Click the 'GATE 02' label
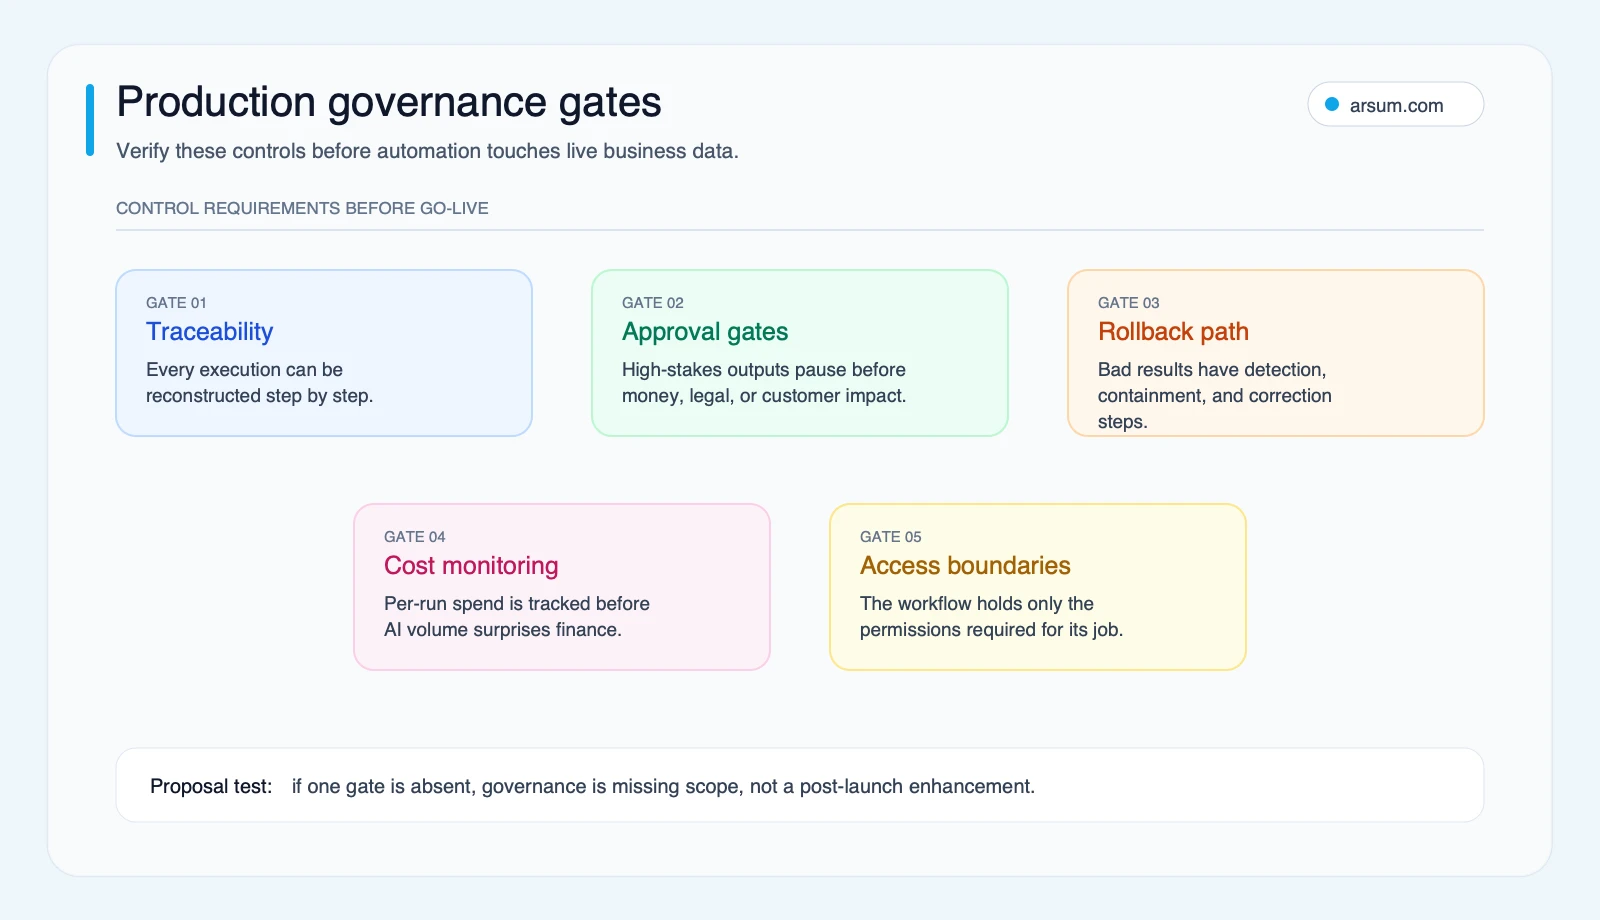Viewport: 1600px width, 920px height. tap(653, 302)
